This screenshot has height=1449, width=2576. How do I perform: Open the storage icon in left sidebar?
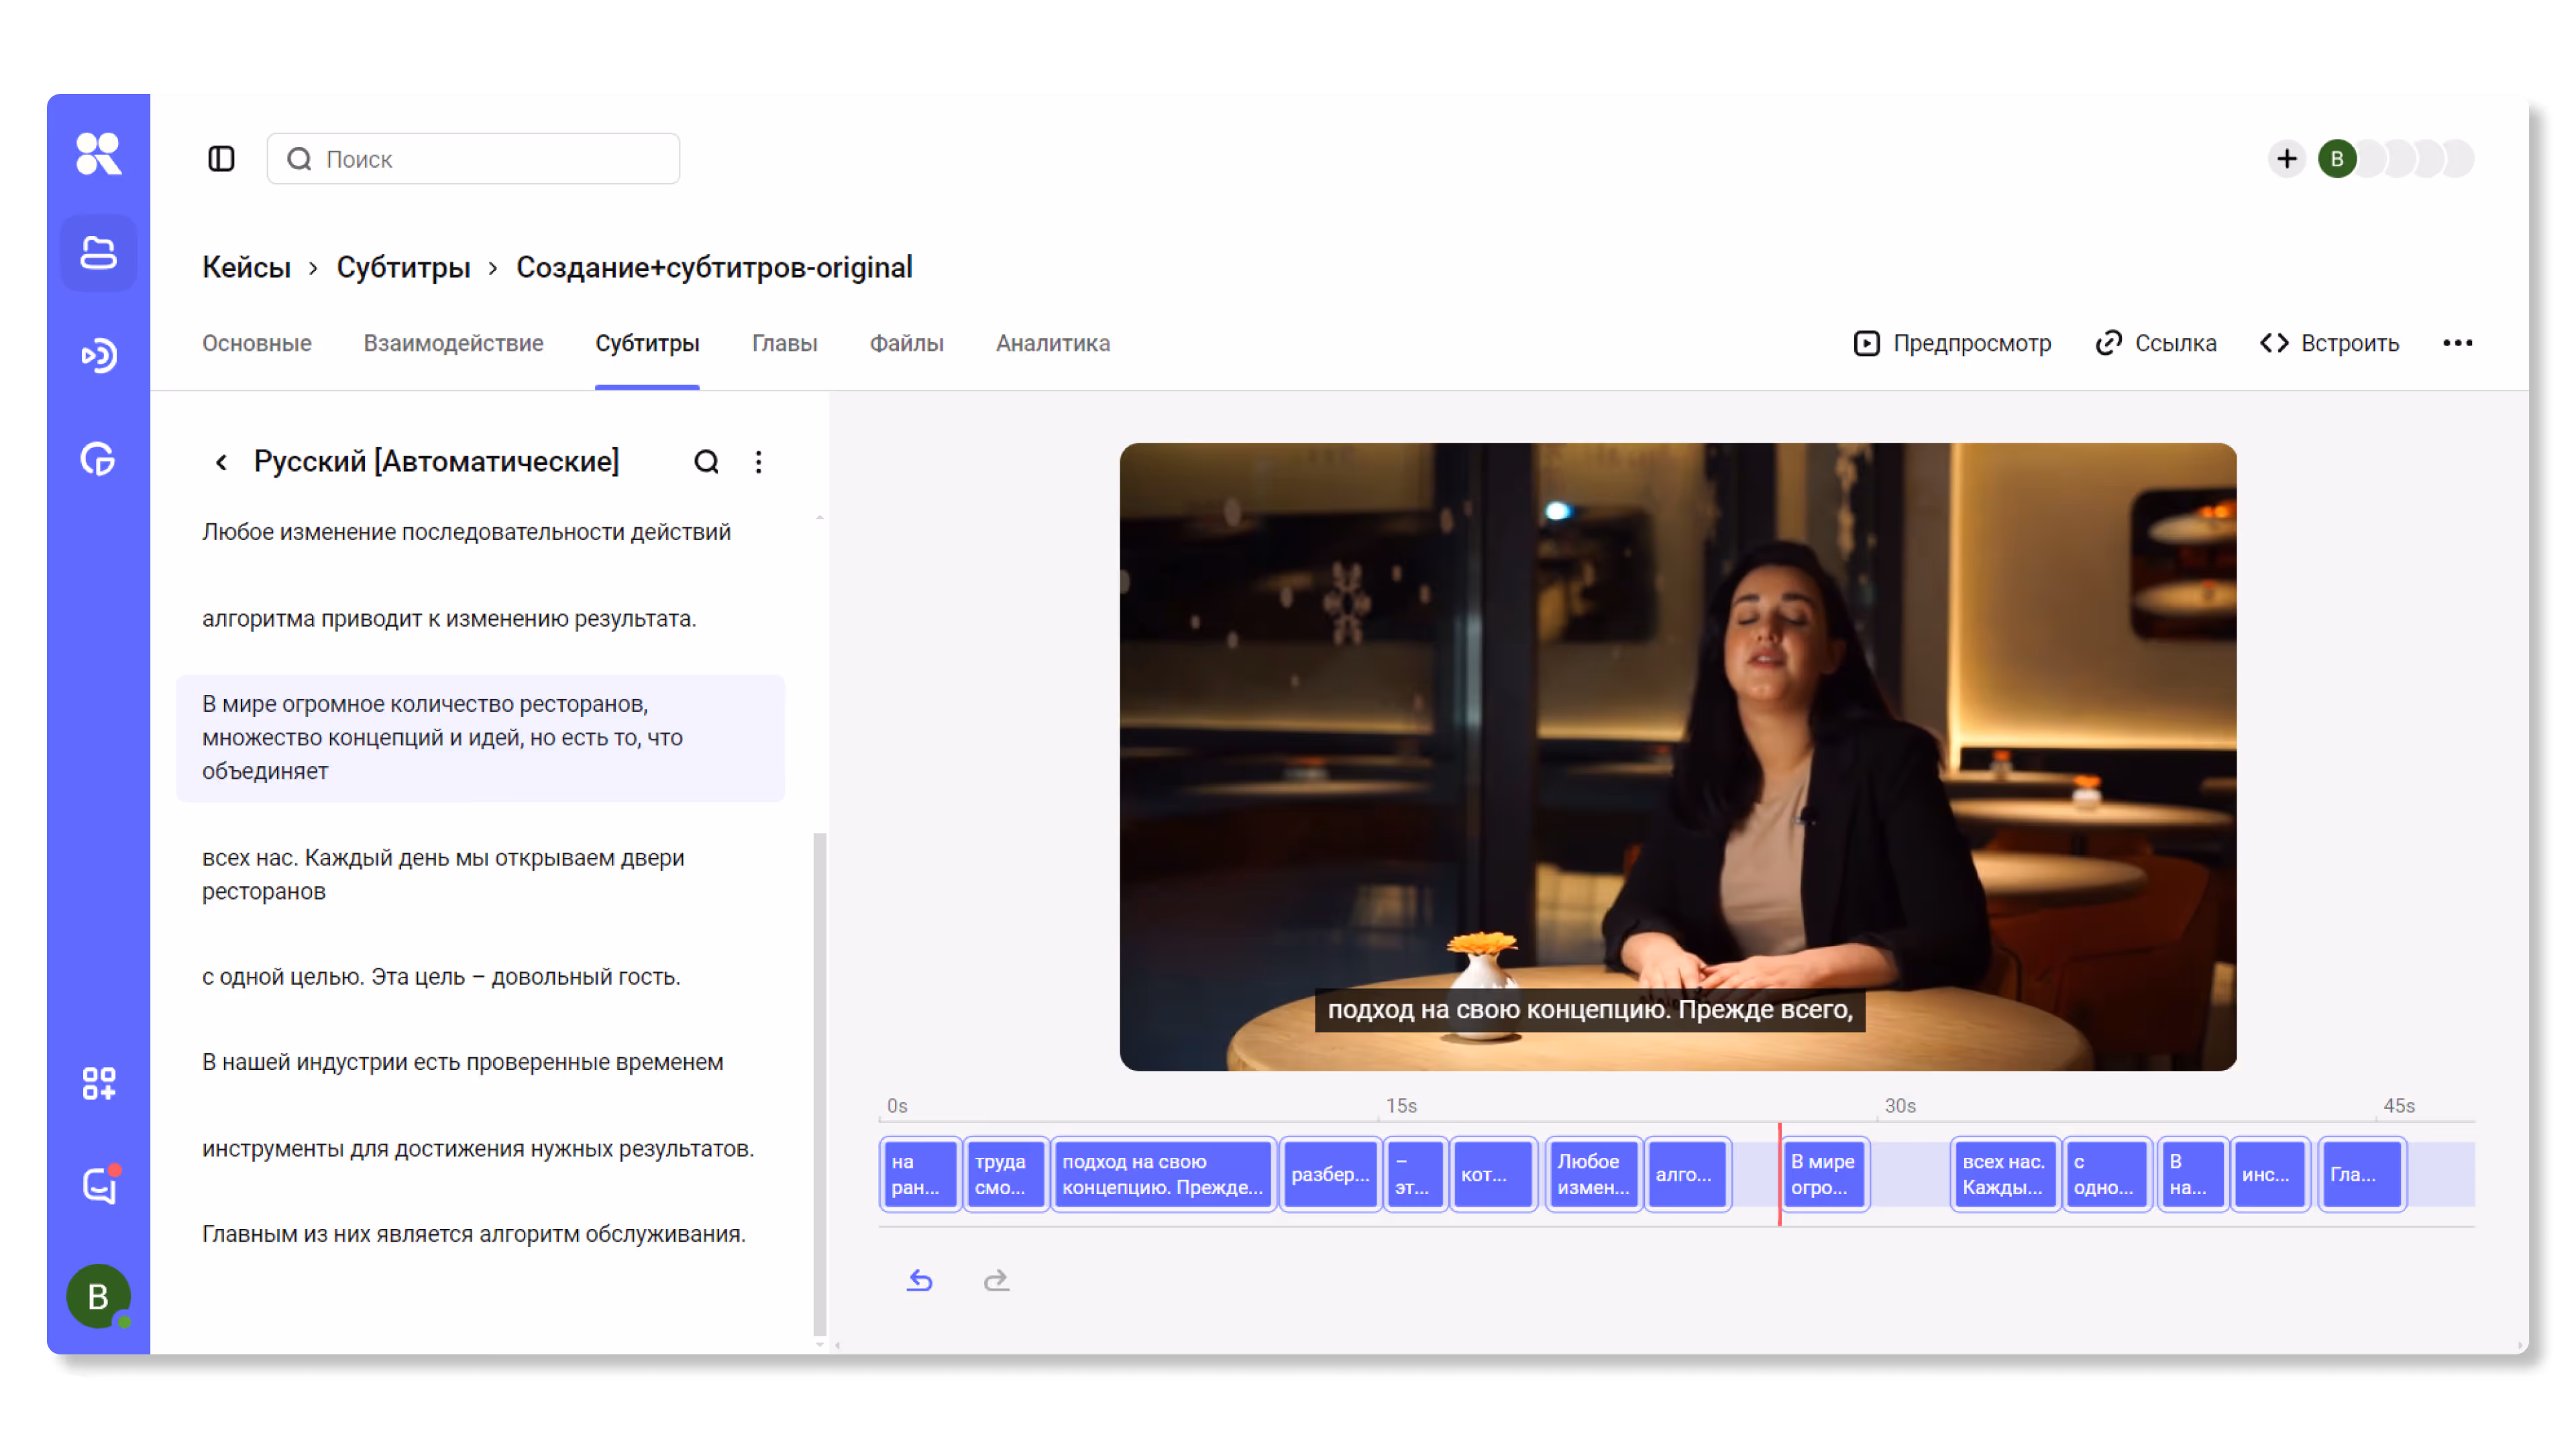[x=98, y=253]
